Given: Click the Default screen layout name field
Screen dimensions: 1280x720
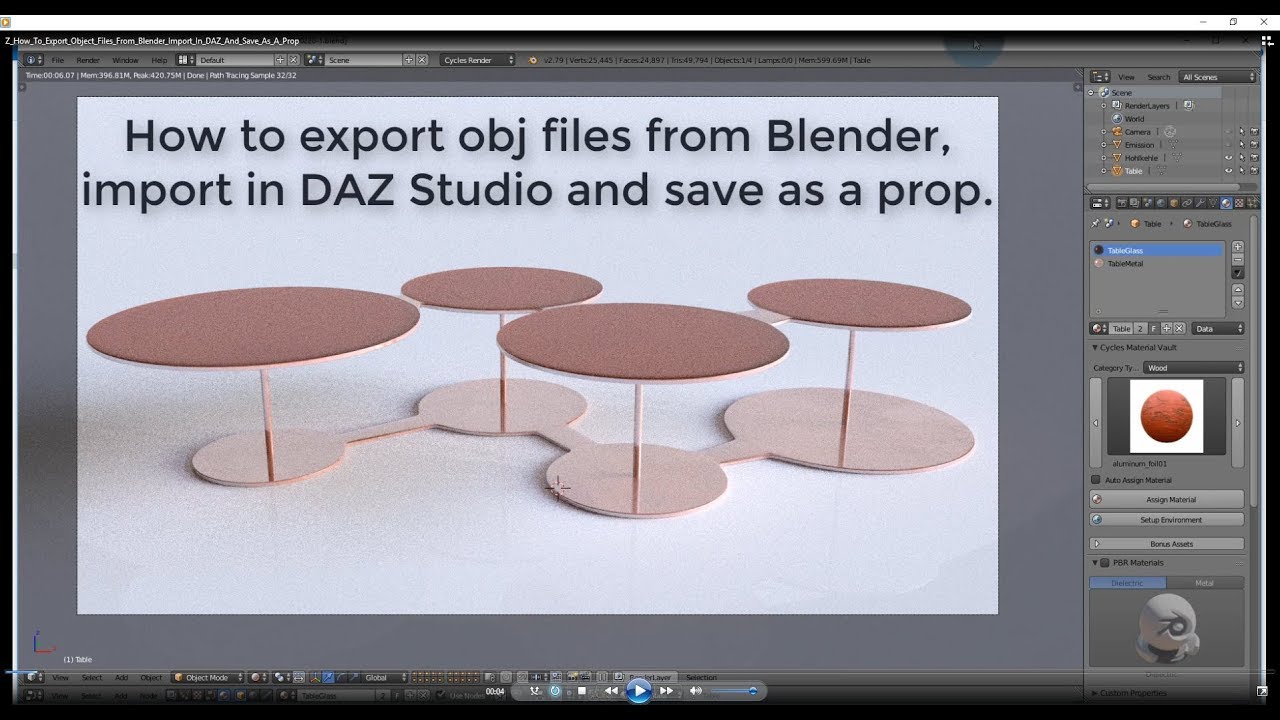Looking at the screenshot, I should (x=234, y=60).
